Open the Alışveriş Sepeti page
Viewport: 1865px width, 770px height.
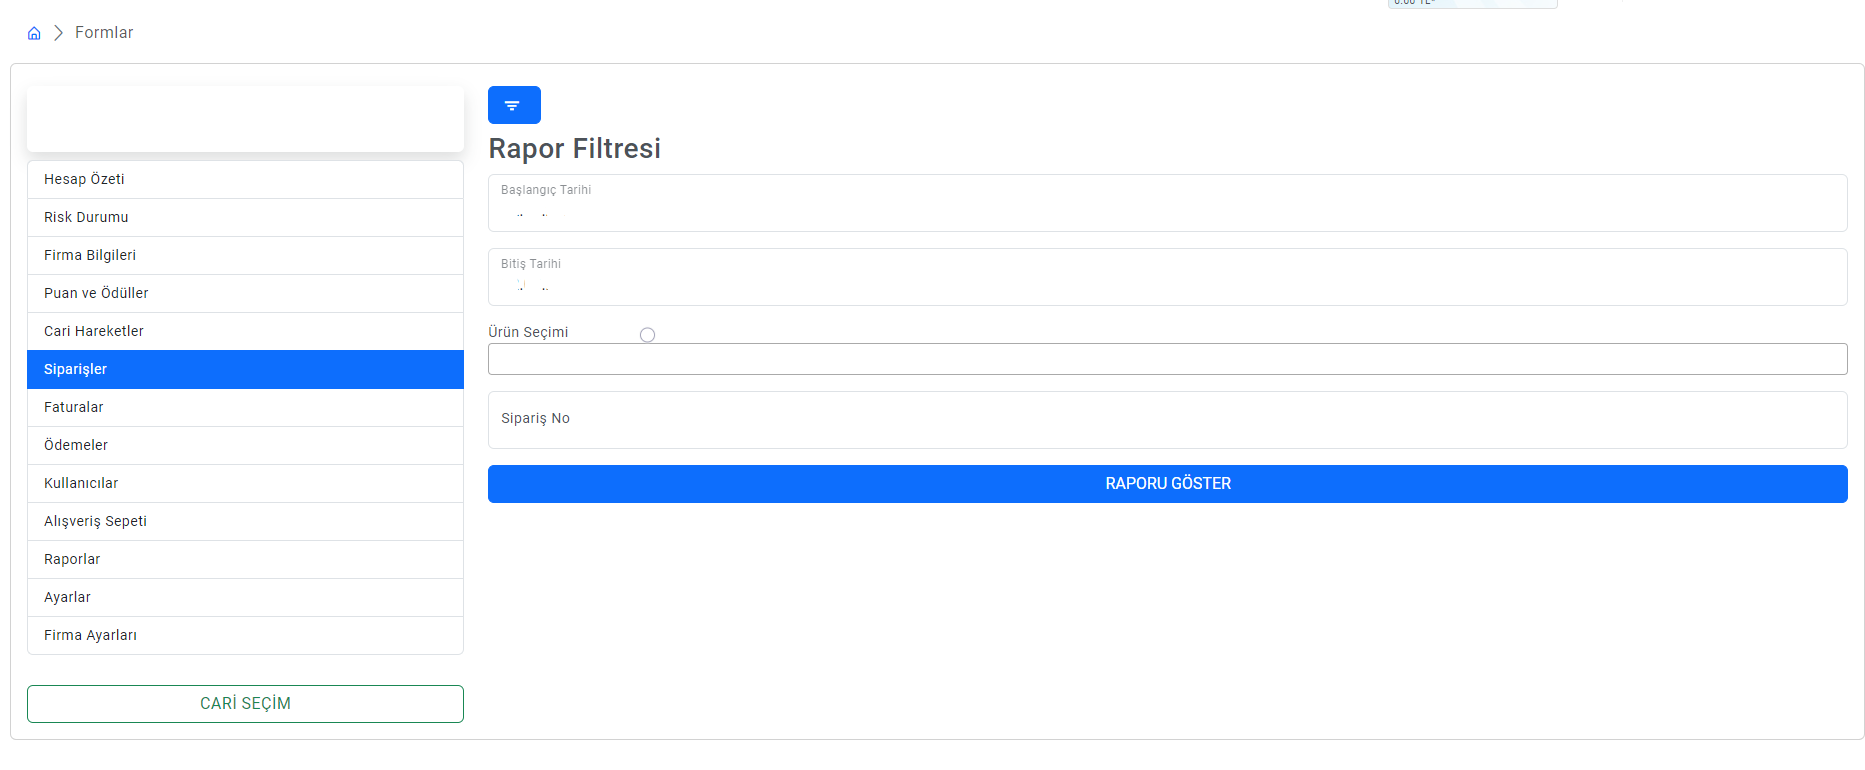(245, 522)
